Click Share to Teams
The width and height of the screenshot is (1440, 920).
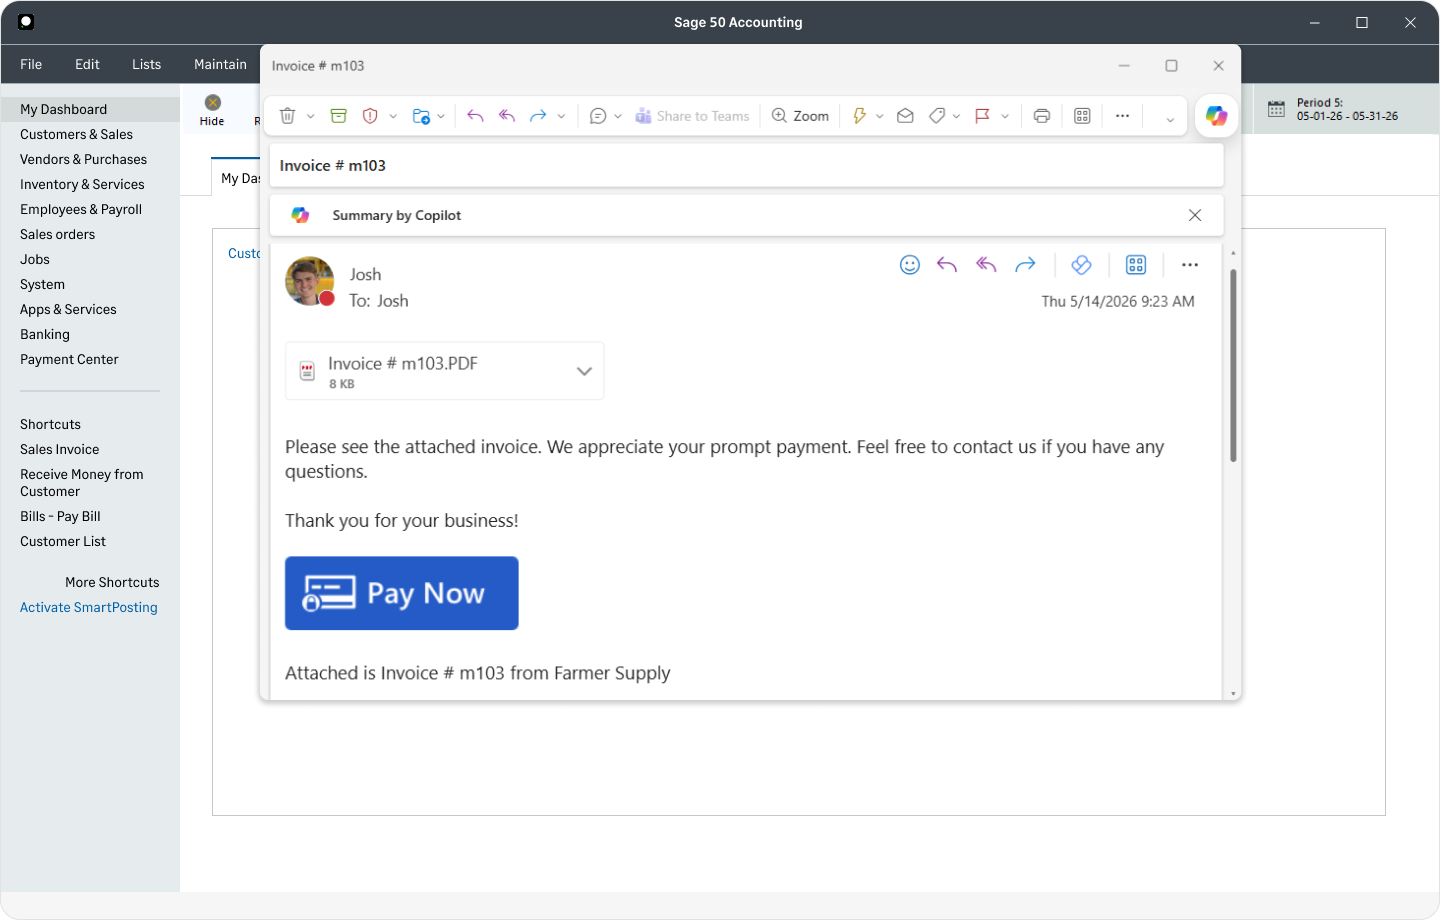pos(692,116)
